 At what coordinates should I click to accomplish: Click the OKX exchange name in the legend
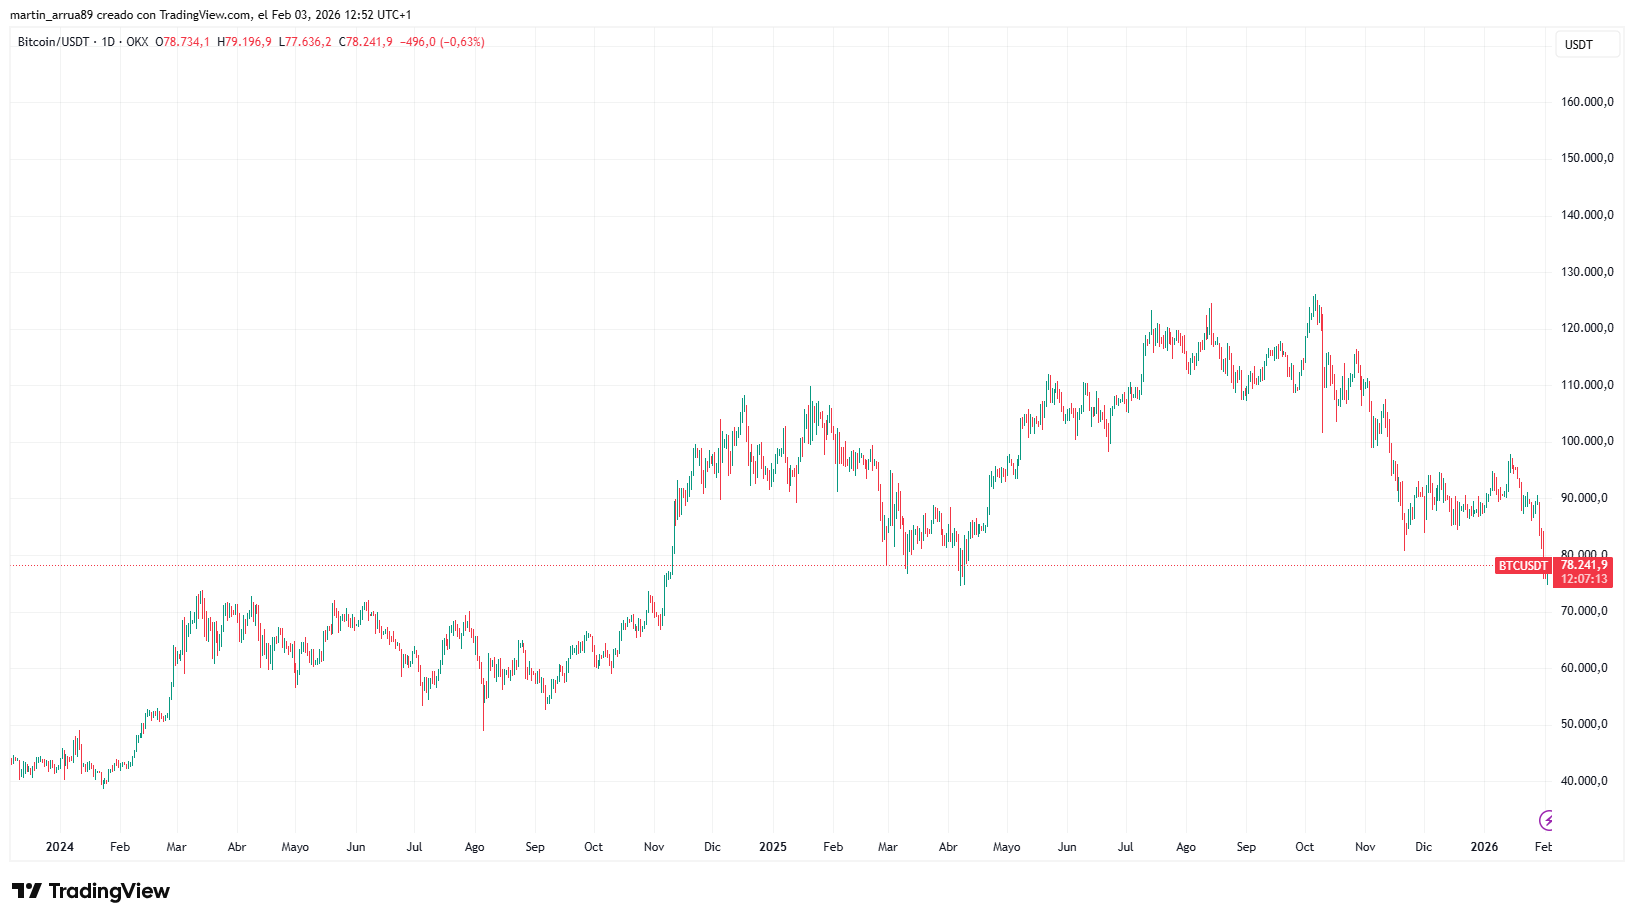tap(137, 42)
